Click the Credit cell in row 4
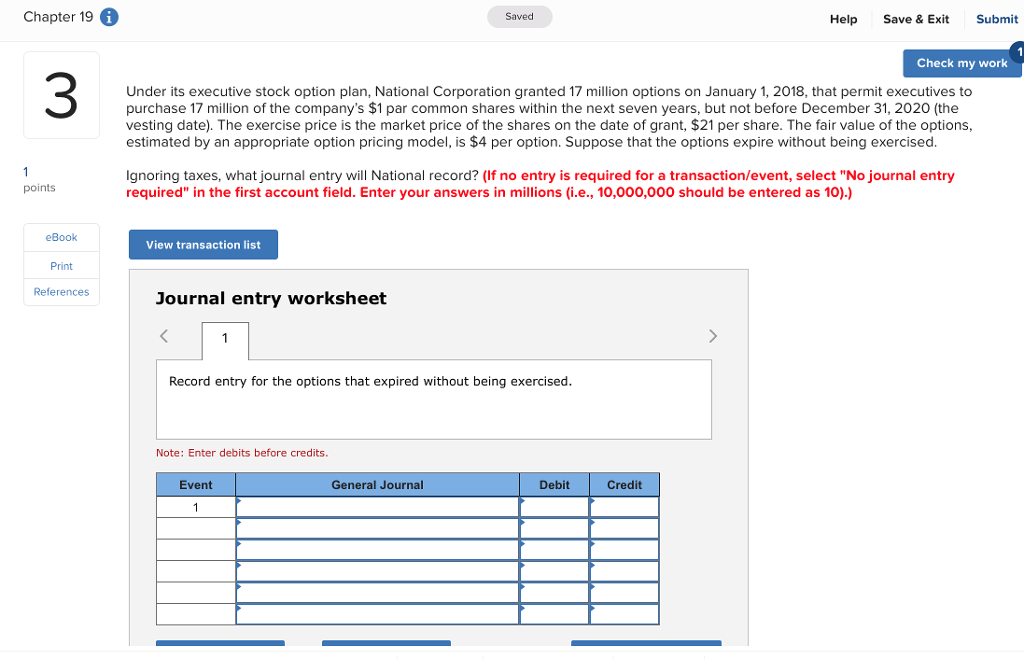The width and height of the screenshot is (1024, 659). point(624,571)
